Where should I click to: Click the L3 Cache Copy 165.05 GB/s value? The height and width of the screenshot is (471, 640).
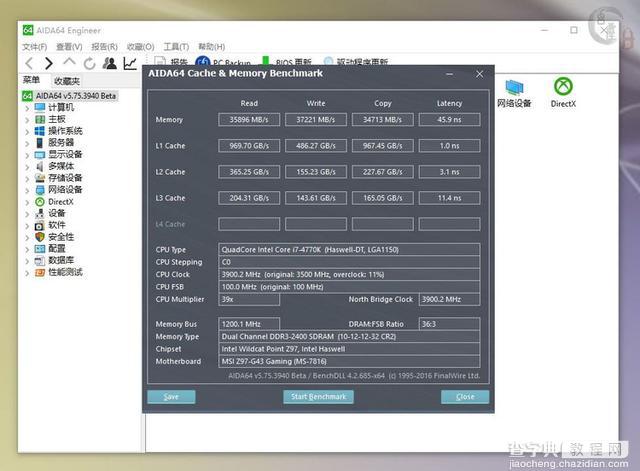(383, 198)
